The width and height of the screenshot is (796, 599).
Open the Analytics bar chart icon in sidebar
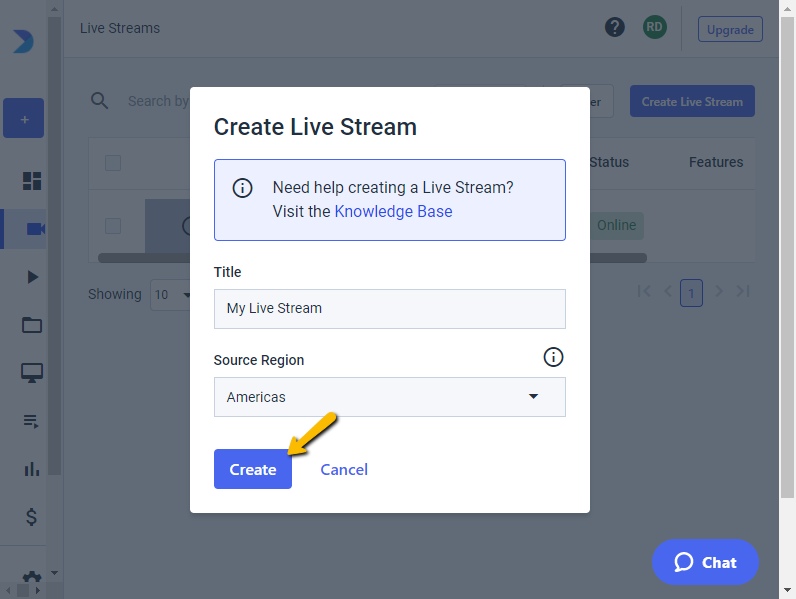click(31, 469)
